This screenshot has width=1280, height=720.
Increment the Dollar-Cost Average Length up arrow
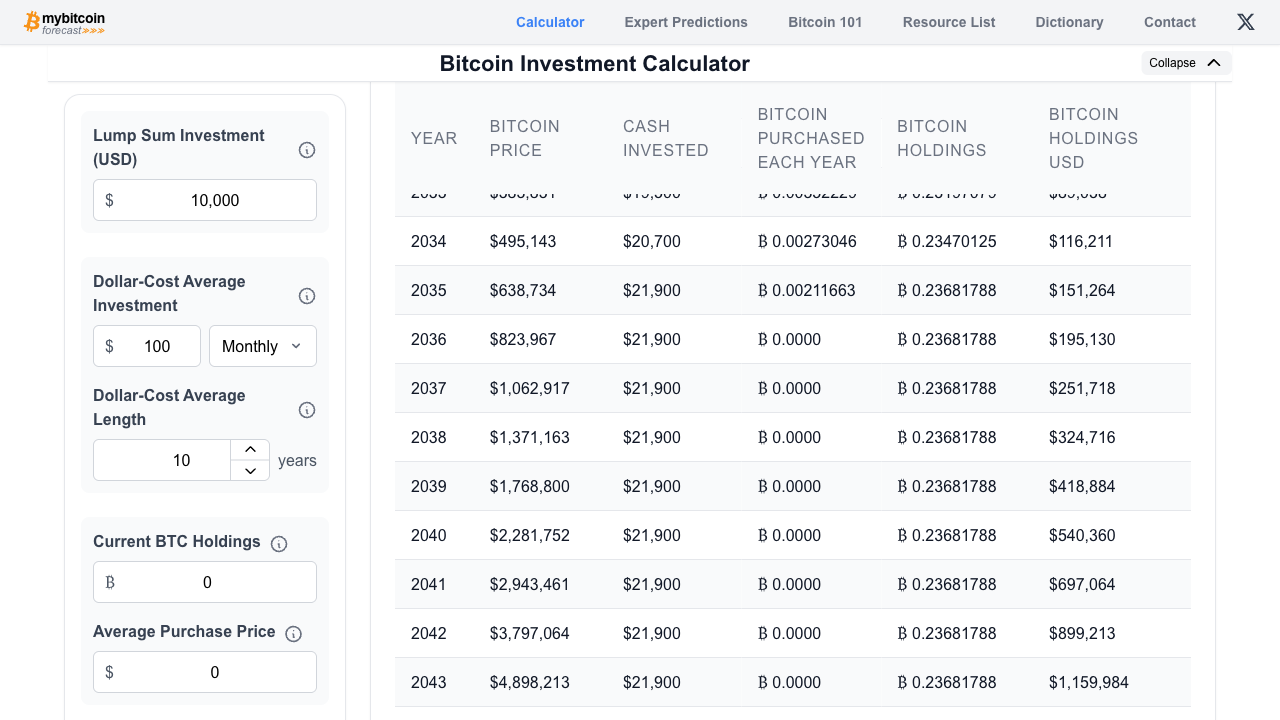point(250,448)
